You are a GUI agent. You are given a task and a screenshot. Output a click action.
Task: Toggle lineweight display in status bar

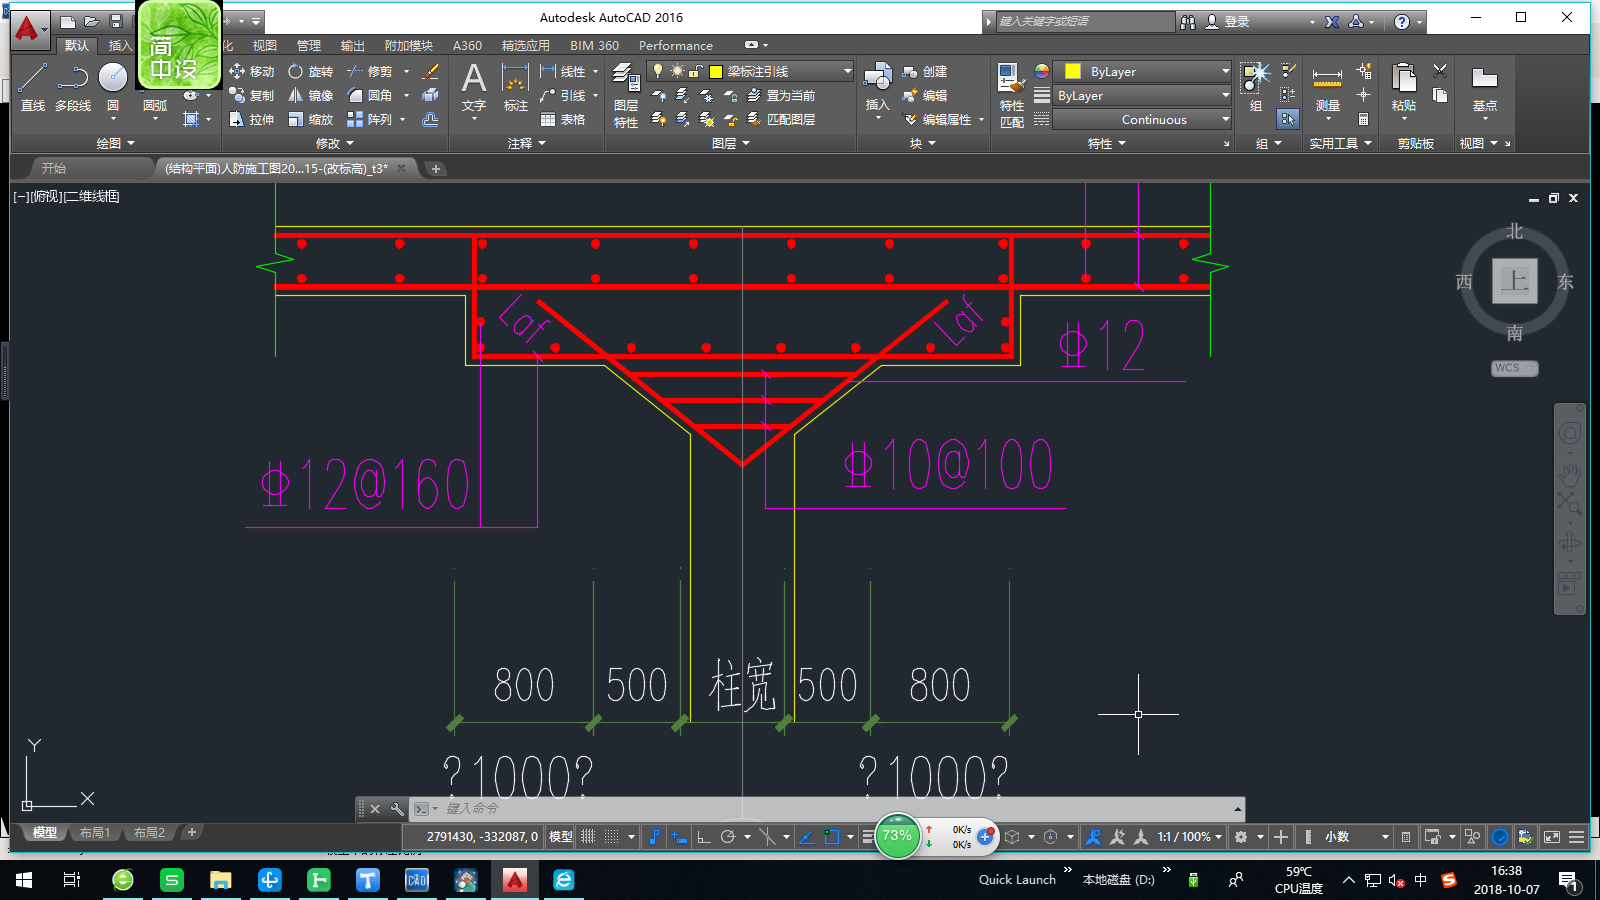868,837
